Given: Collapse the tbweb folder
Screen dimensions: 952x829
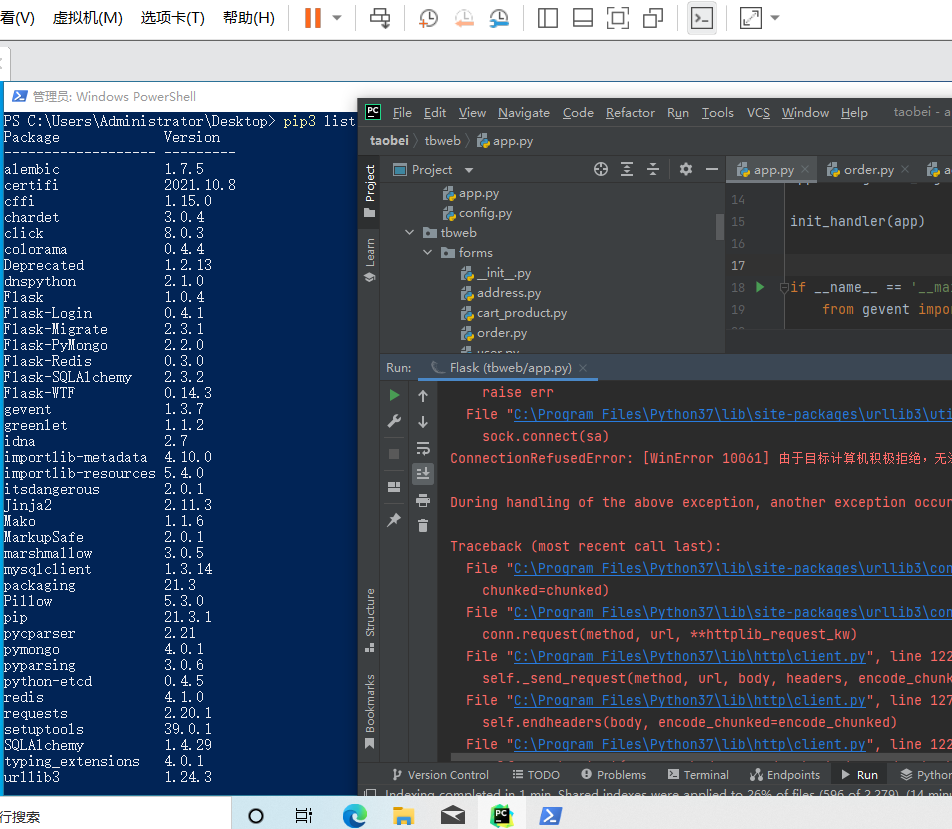Looking at the screenshot, I should (x=410, y=233).
